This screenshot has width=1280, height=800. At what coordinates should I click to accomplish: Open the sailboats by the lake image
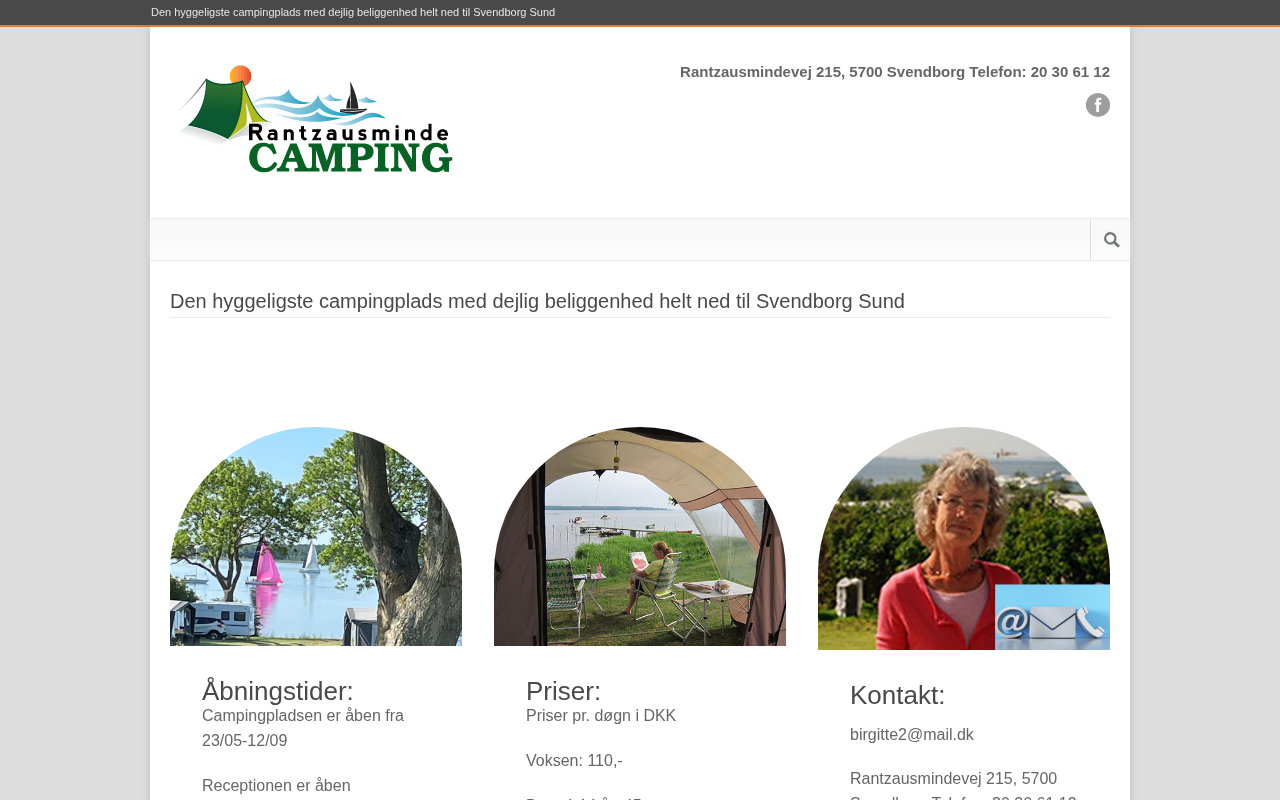pos(316,536)
